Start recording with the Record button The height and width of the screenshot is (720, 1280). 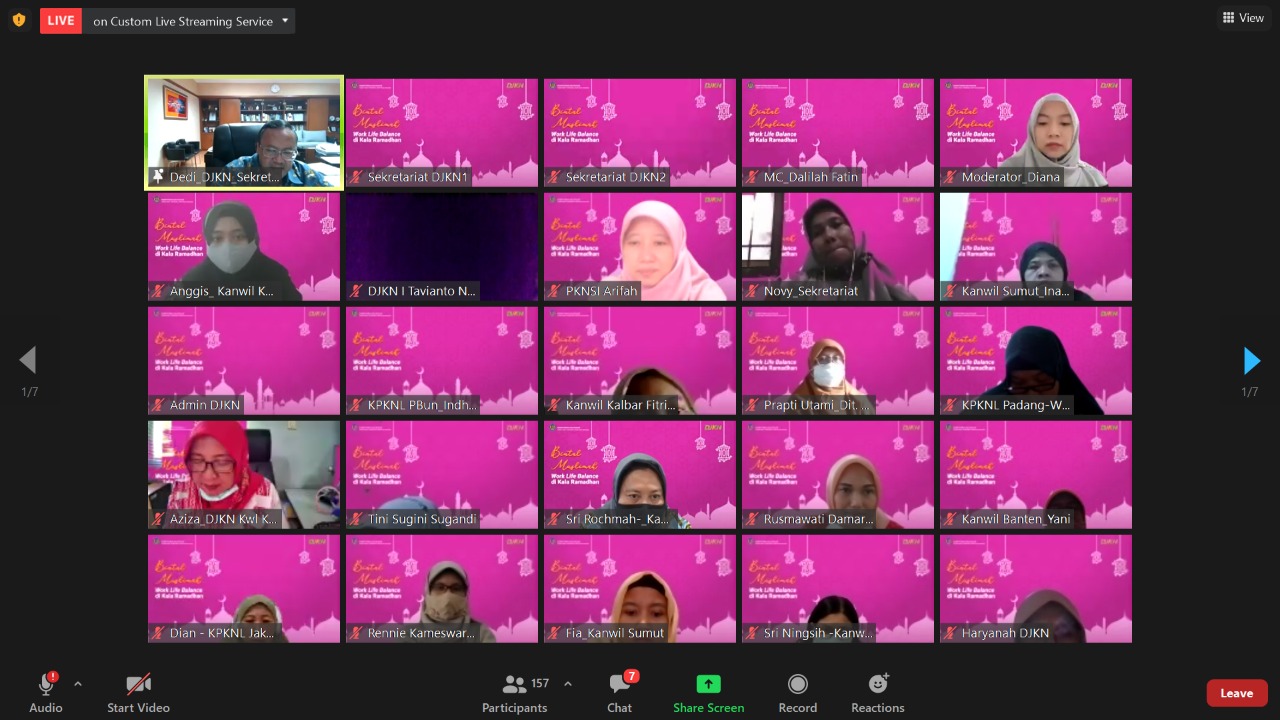point(797,692)
